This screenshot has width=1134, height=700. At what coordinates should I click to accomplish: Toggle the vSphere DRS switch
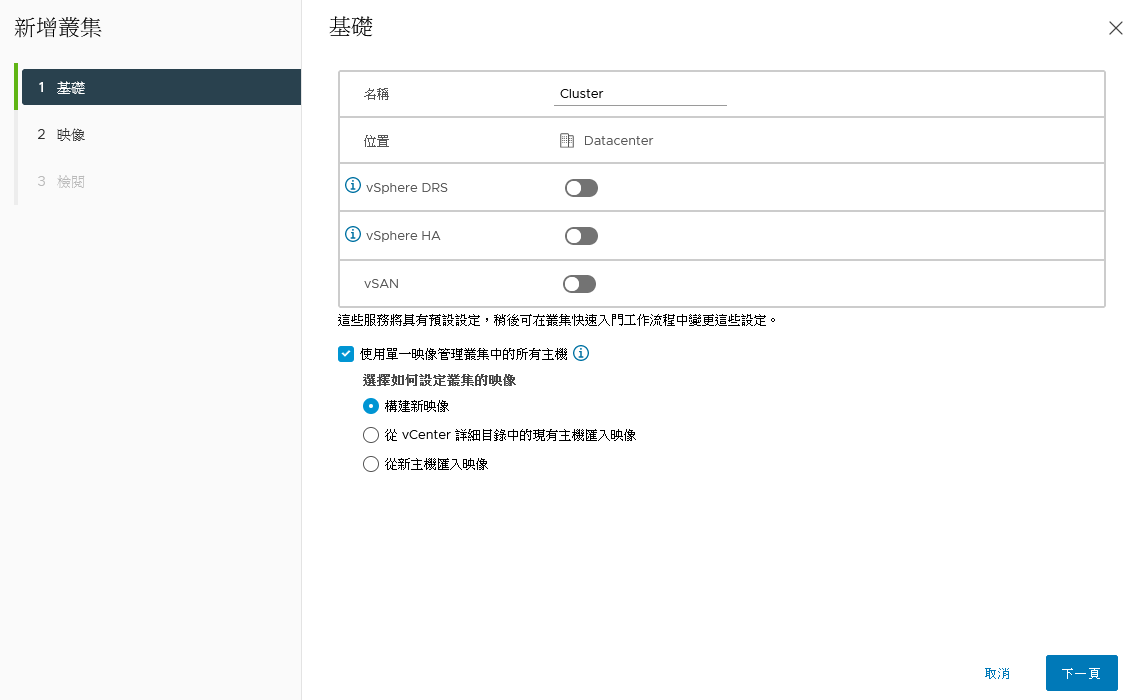pos(581,188)
